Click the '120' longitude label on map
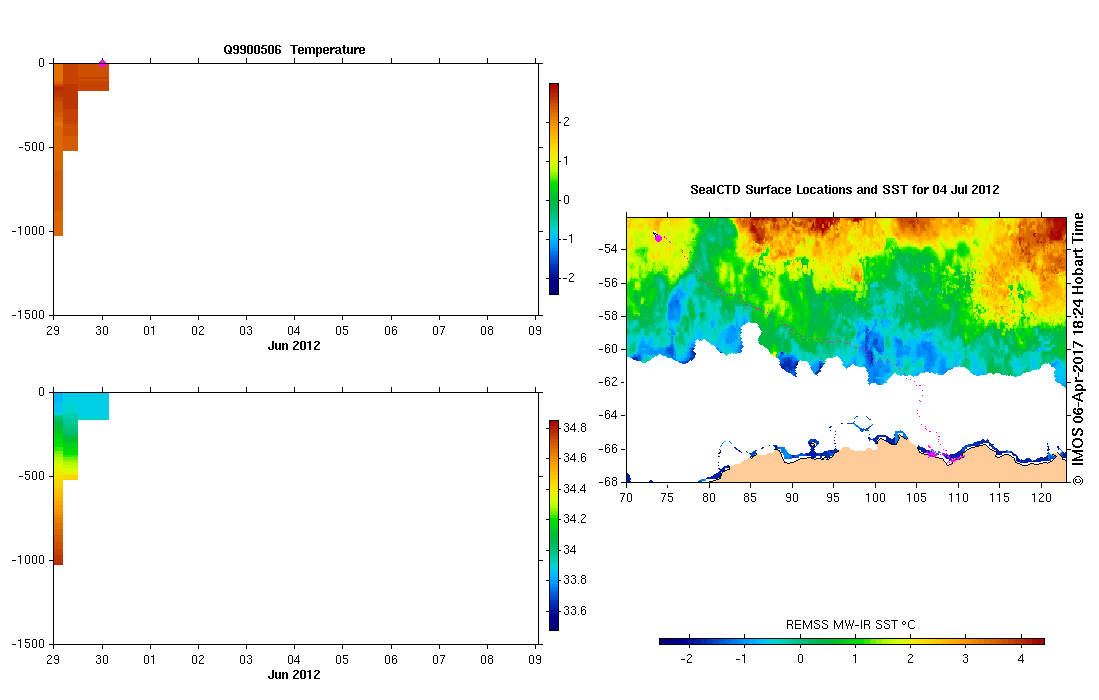This screenshot has height=700, width=1099. [x=1042, y=497]
